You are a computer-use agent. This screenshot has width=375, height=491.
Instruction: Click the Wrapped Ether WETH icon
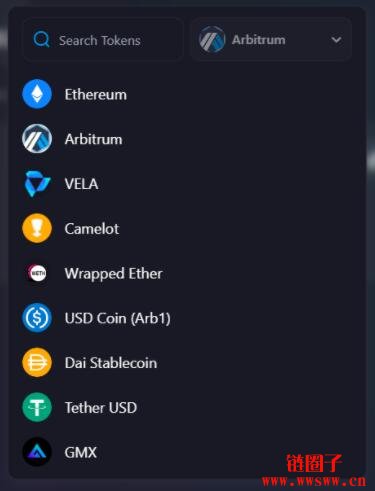(37, 273)
